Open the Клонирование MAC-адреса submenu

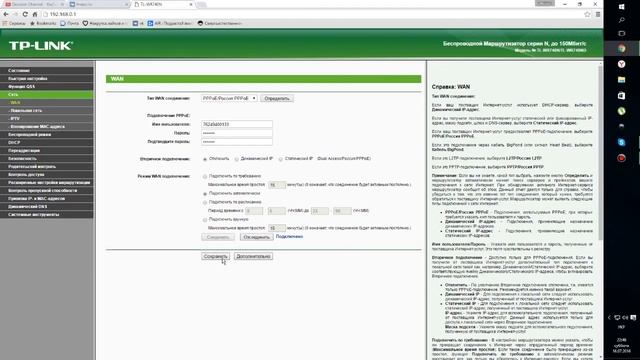(x=47, y=127)
